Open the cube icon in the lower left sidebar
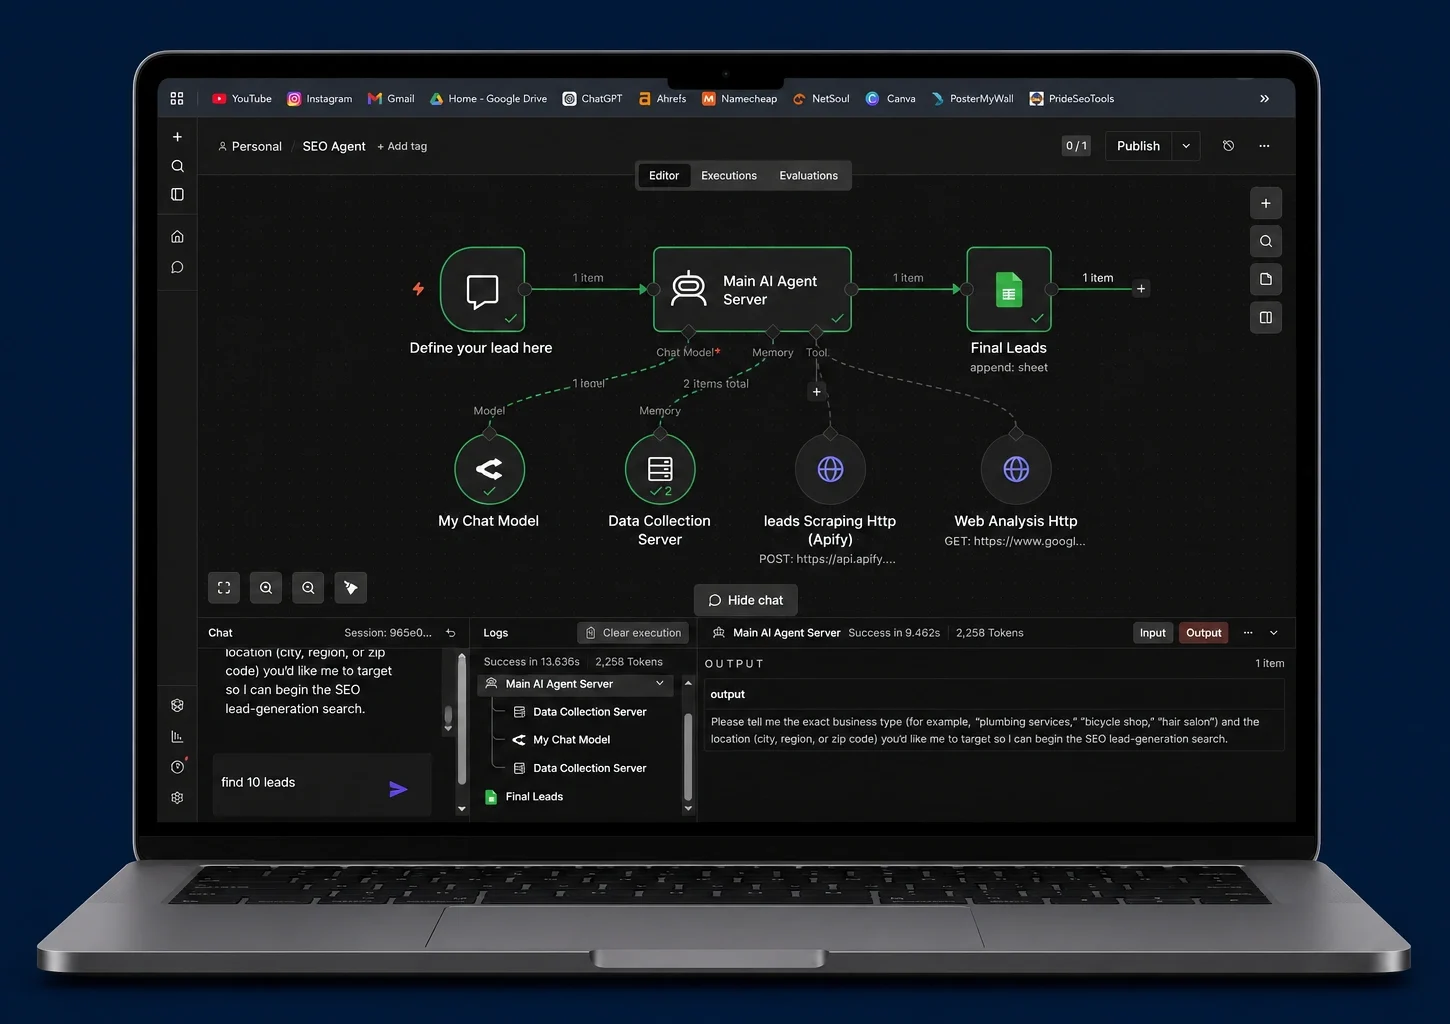The height and width of the screenshot is (1024, 1450). tap(177, 705)
